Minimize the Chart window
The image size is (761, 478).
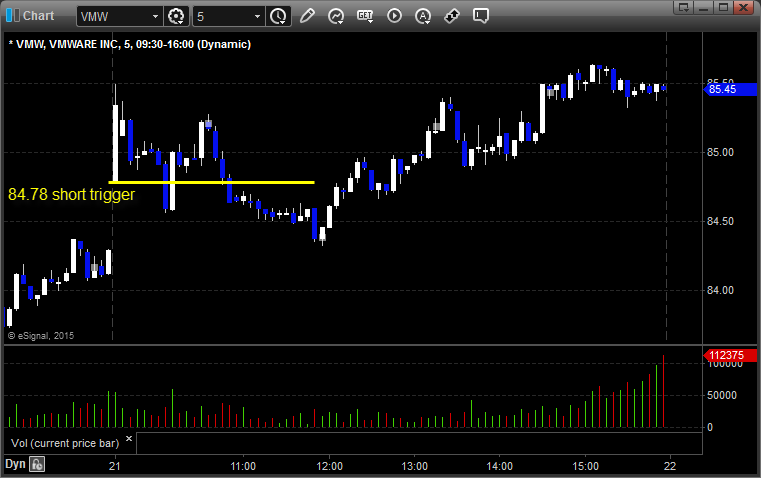[x=703, y=7]
